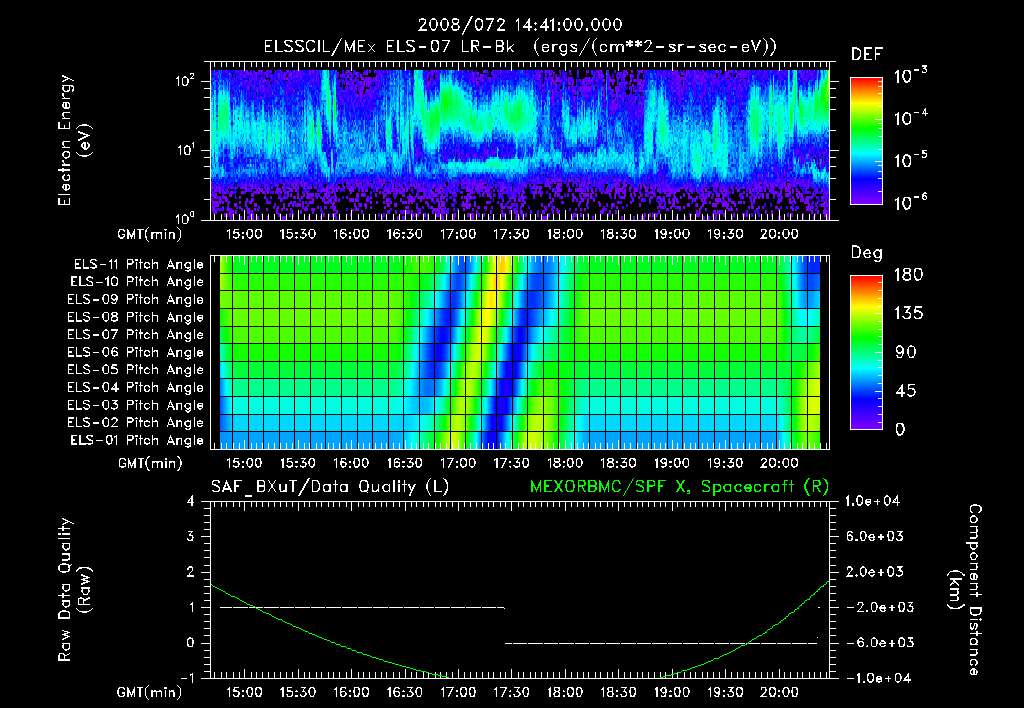
Task: Click the 10^-4 tick on DEF scale
Action: coord(910,118)
